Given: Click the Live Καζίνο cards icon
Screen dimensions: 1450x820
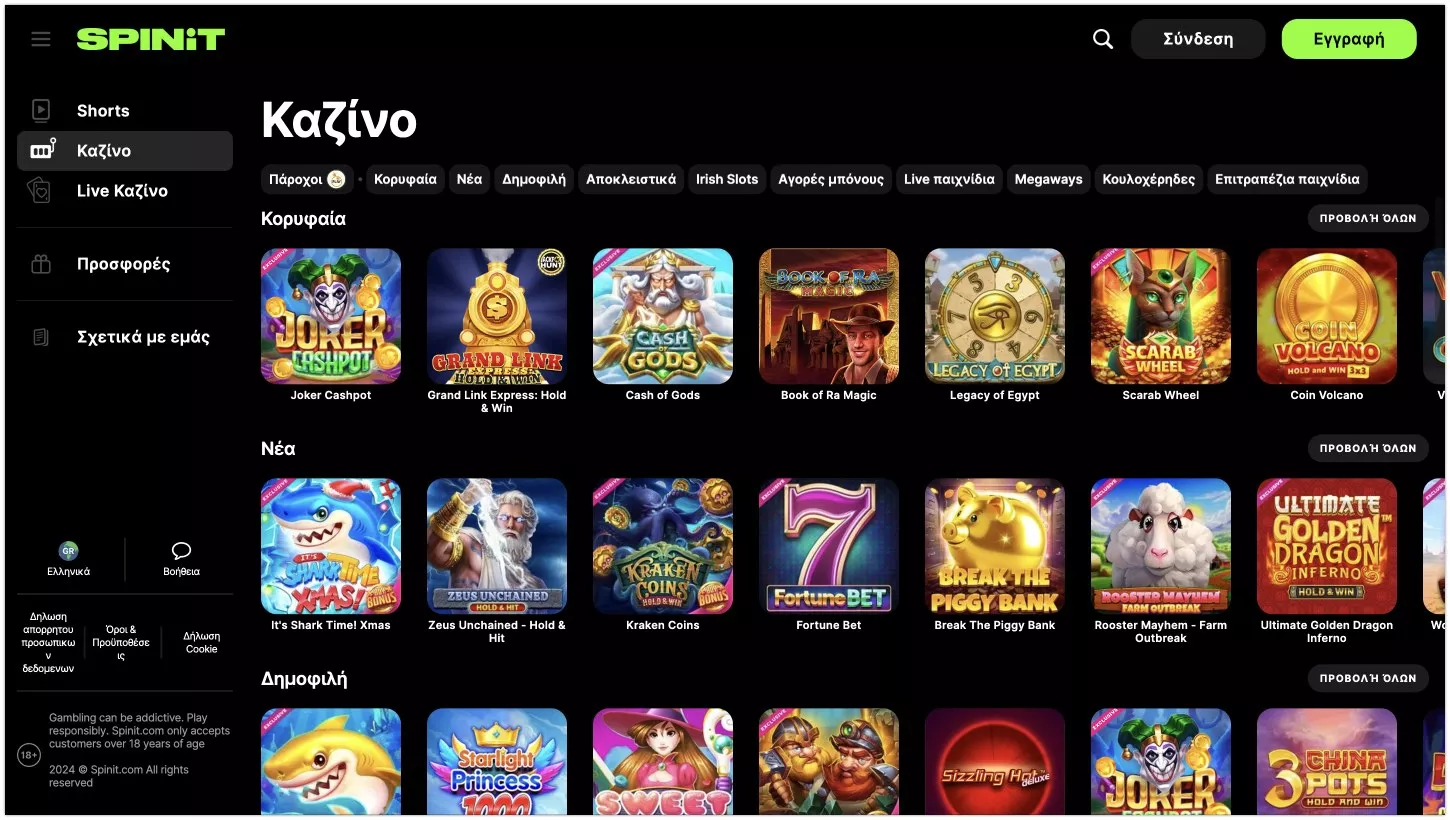Looking at the screenshot, I should click(x=41, y=190).
